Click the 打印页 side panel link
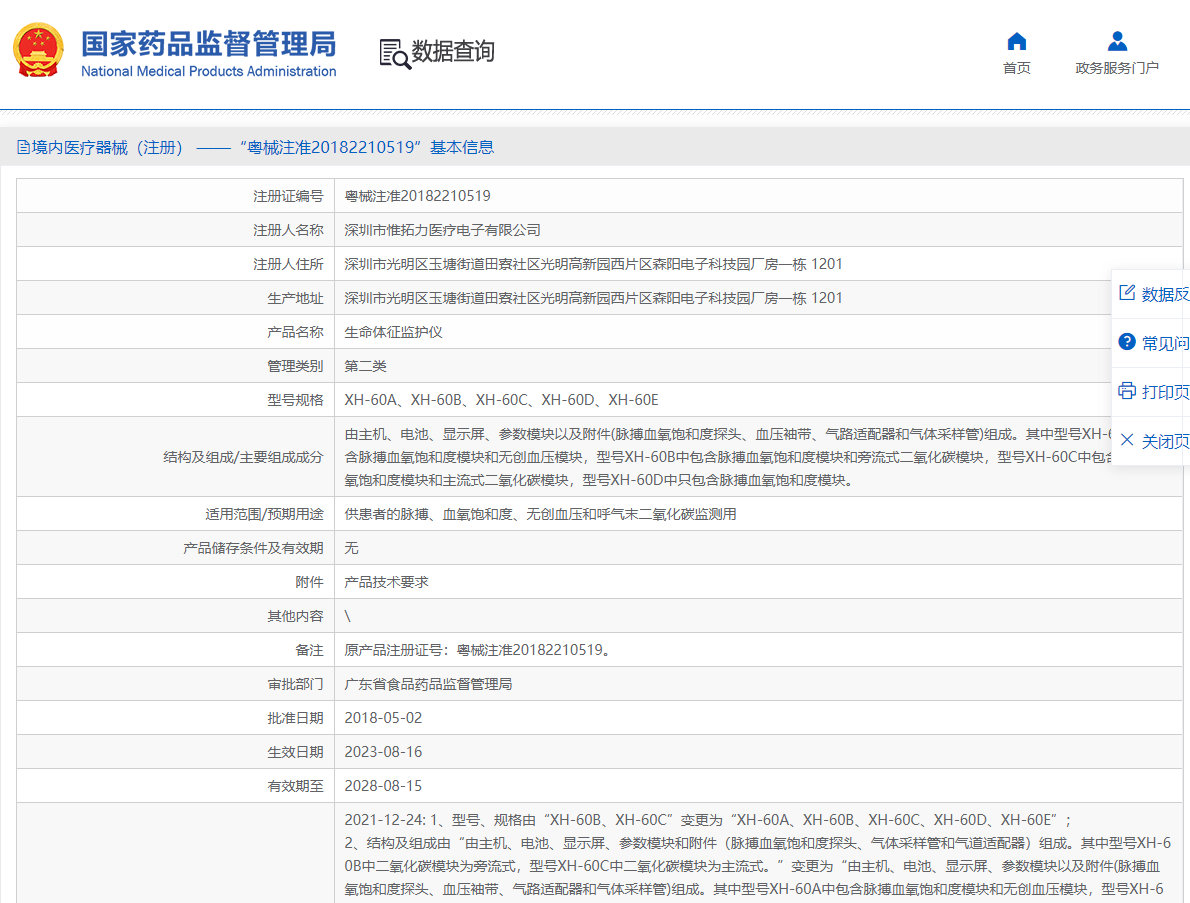This screenshot has height=903, width=1190. (1166, 392)
